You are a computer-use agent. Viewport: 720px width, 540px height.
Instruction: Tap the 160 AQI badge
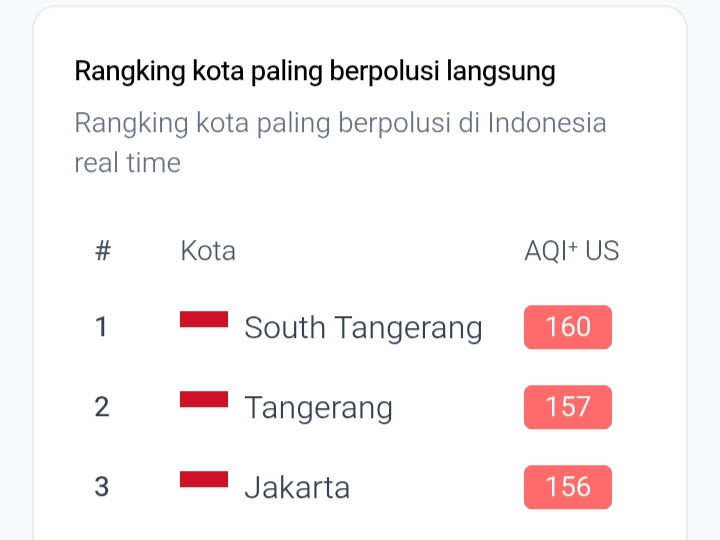[567, 327]
